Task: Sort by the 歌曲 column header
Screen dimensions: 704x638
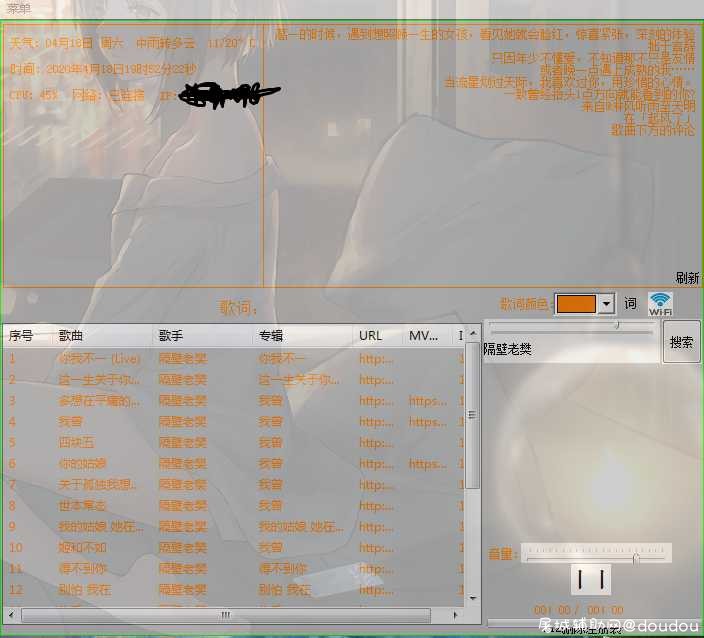Action: pyautogui.click(x=103, y=335)
